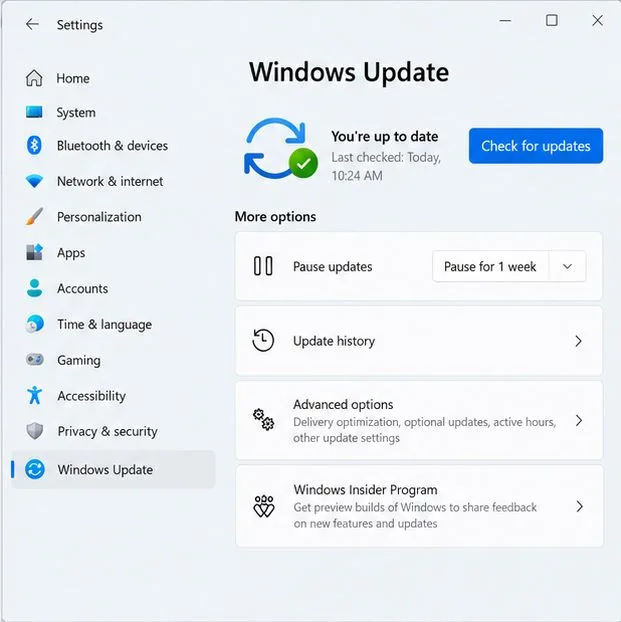Screen dimensions: 621x622
Task: Click the Network wifi icon
Action: click(34, 181)
